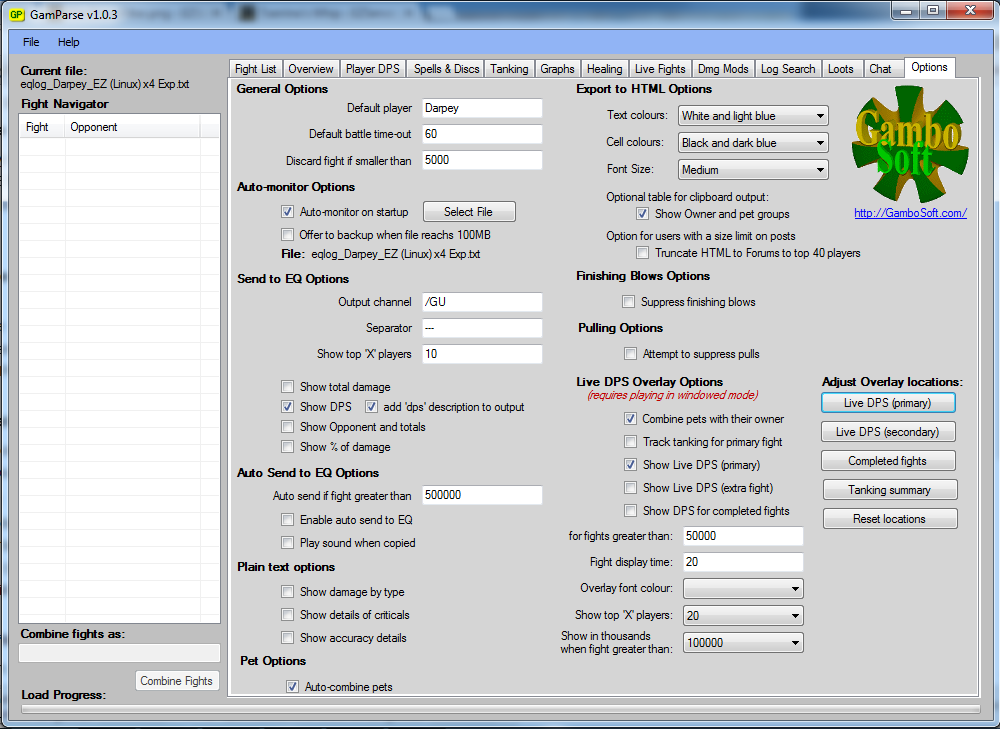
Task: Open the Text colours dropdown
Action: 753,116
